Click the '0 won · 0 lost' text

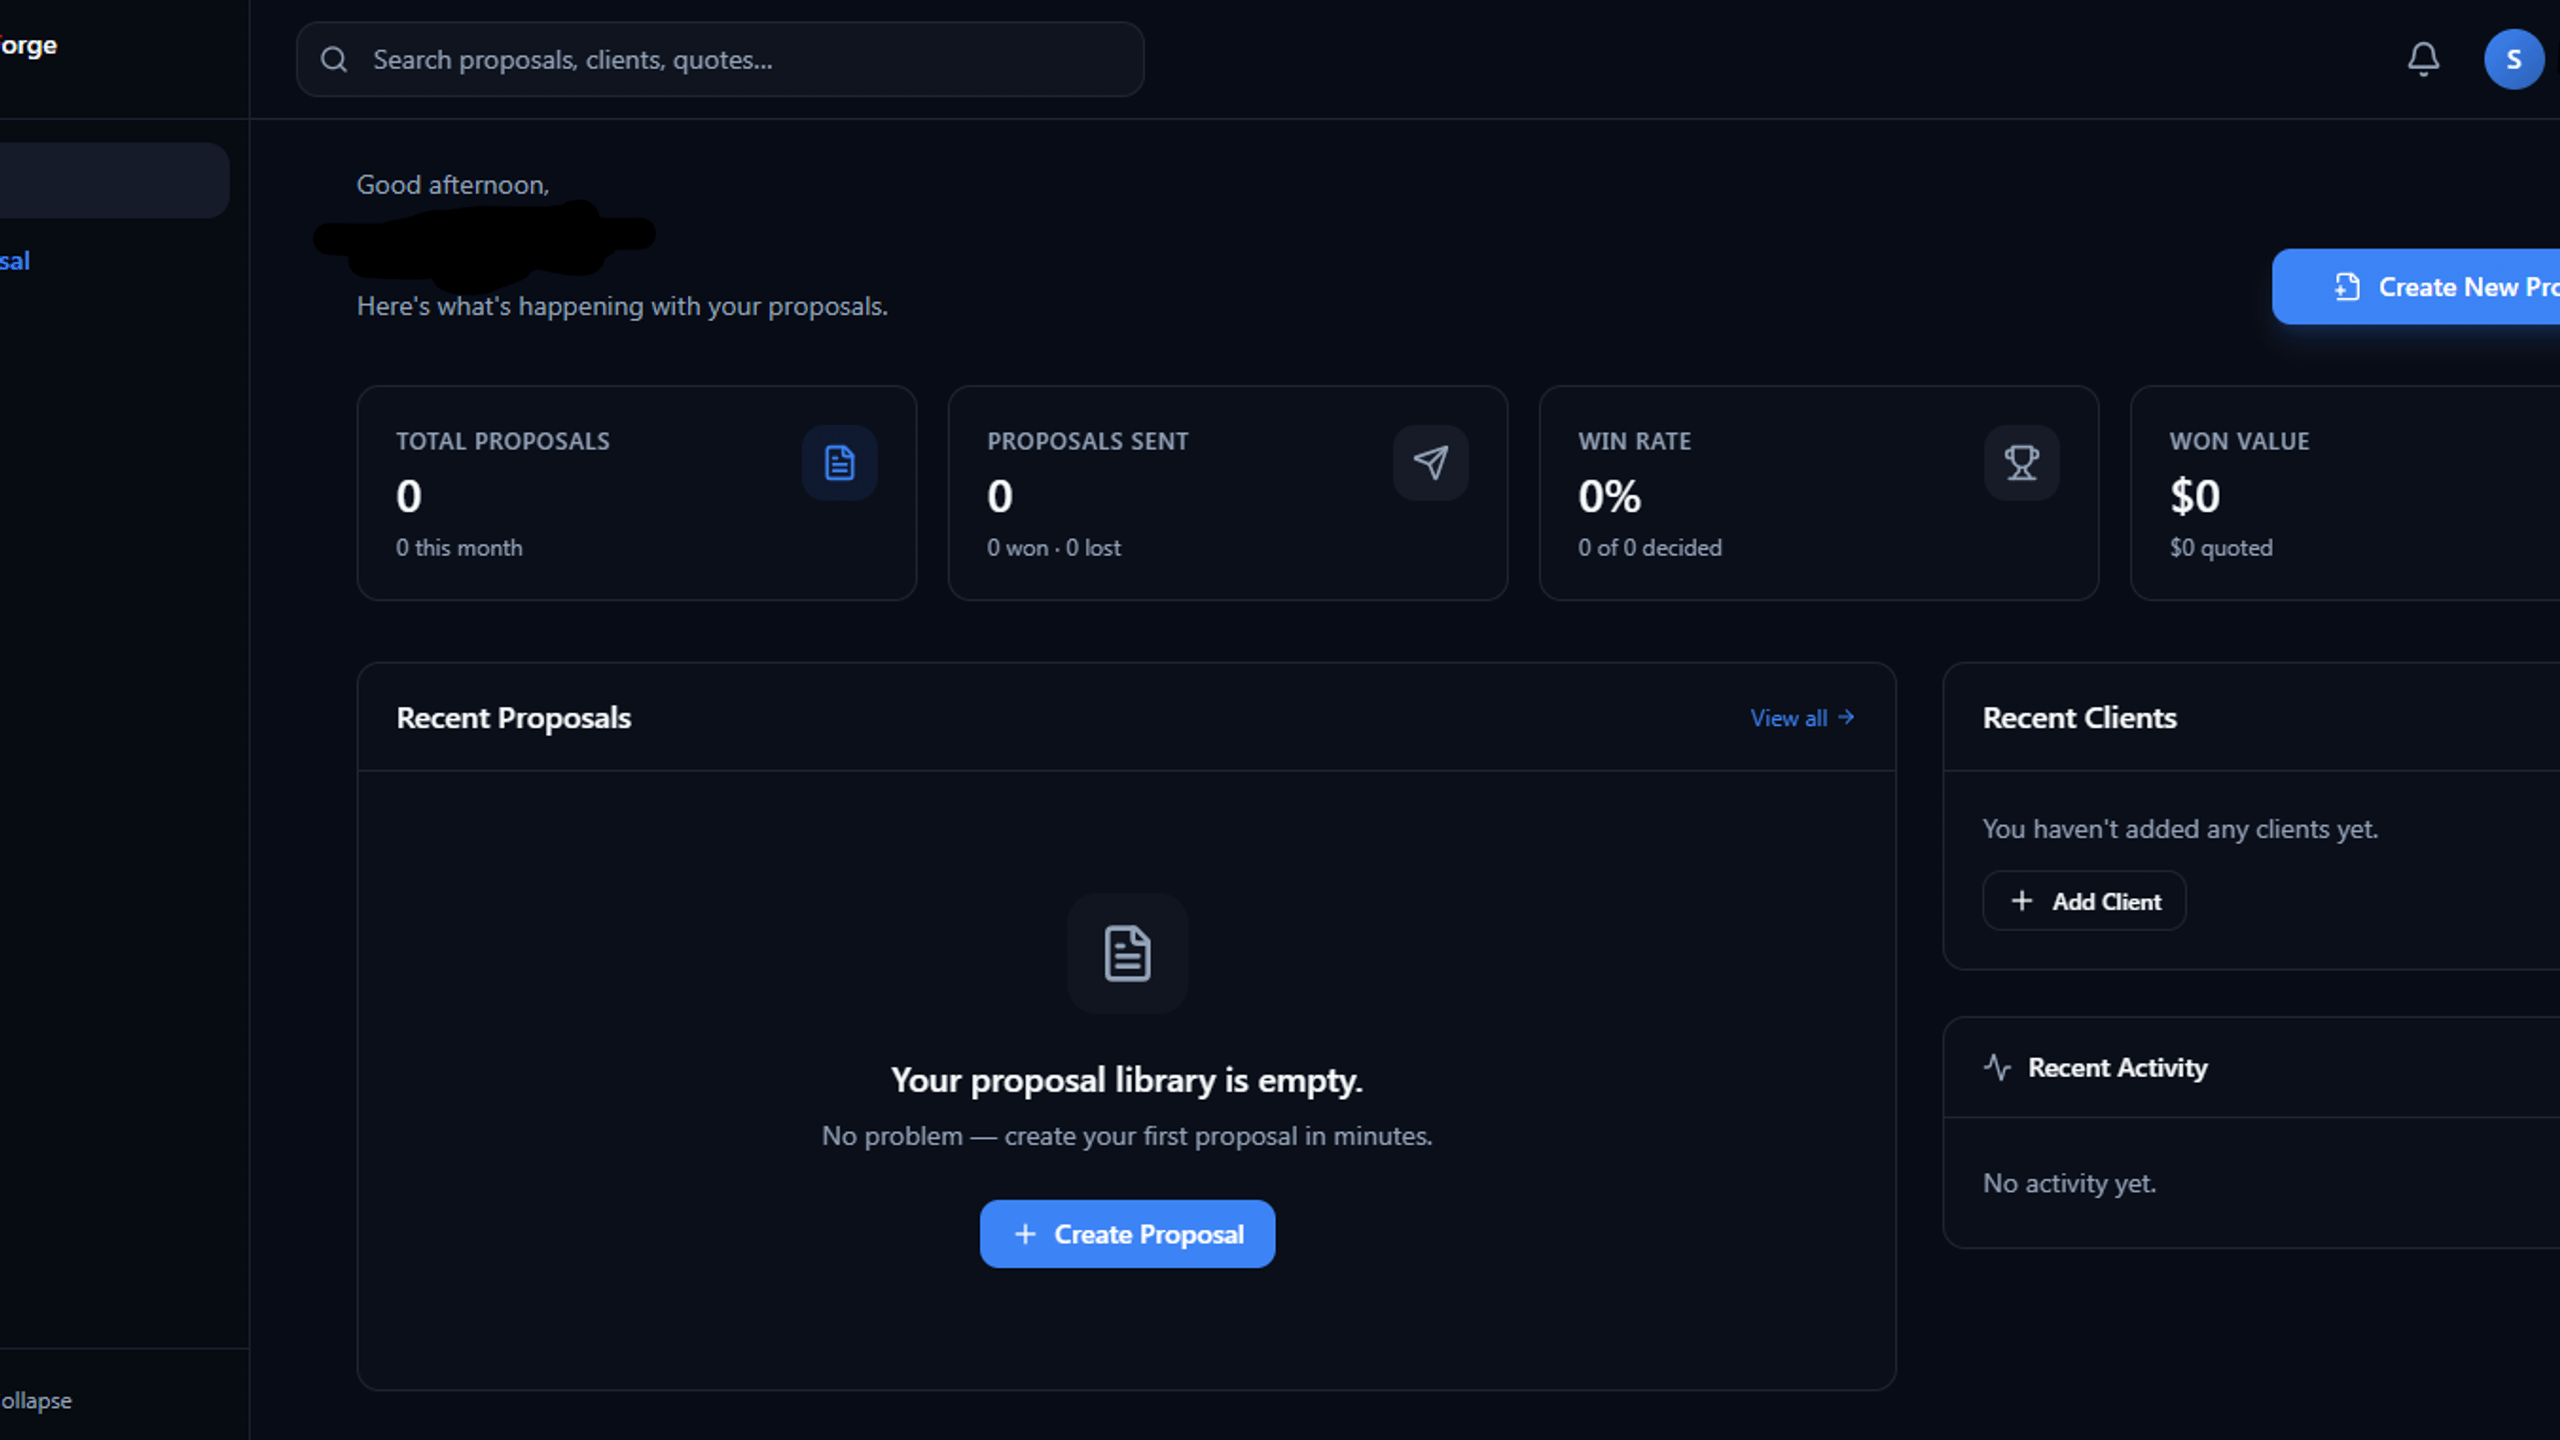(1054, 548)
